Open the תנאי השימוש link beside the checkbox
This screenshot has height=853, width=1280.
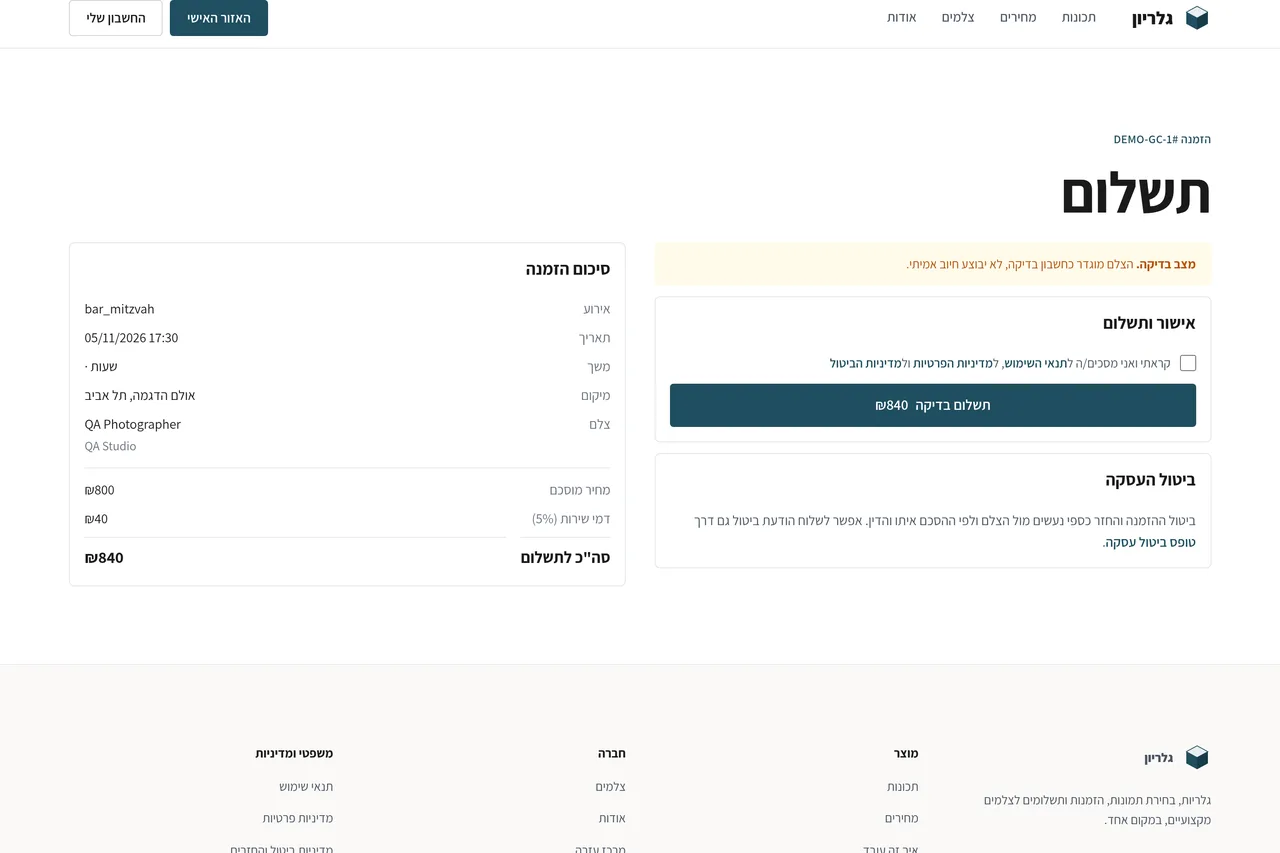(1034, 363)
